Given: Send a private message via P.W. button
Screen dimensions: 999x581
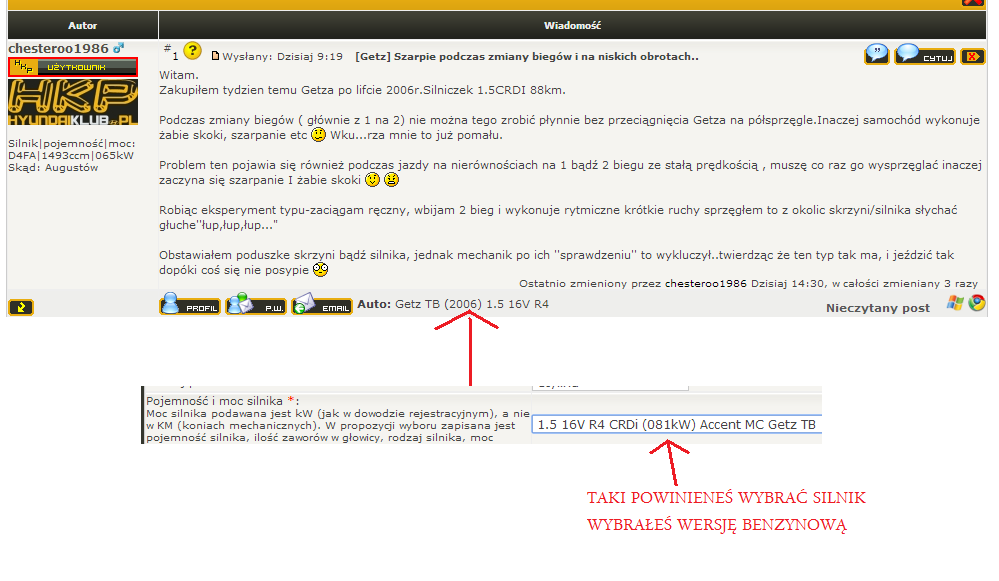Looking at the screenshot, I should (256, 304).
